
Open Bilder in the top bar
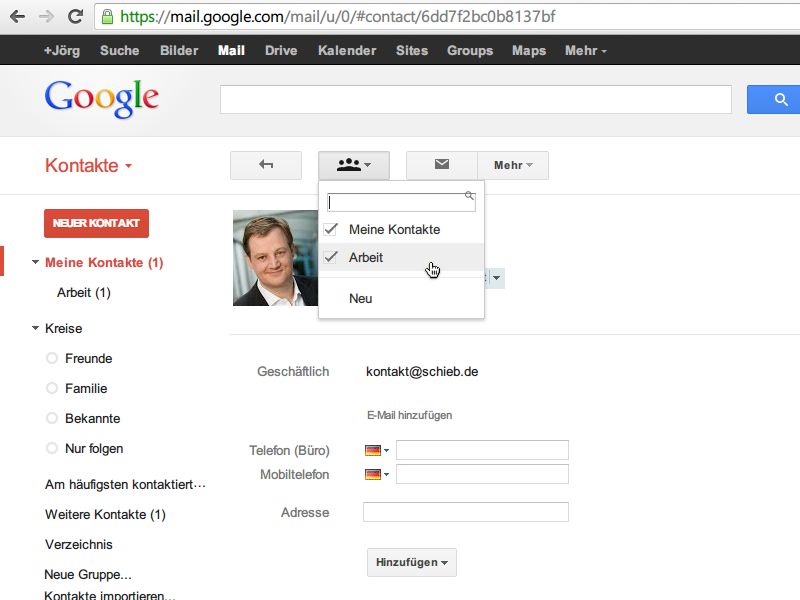coord(179,51)
